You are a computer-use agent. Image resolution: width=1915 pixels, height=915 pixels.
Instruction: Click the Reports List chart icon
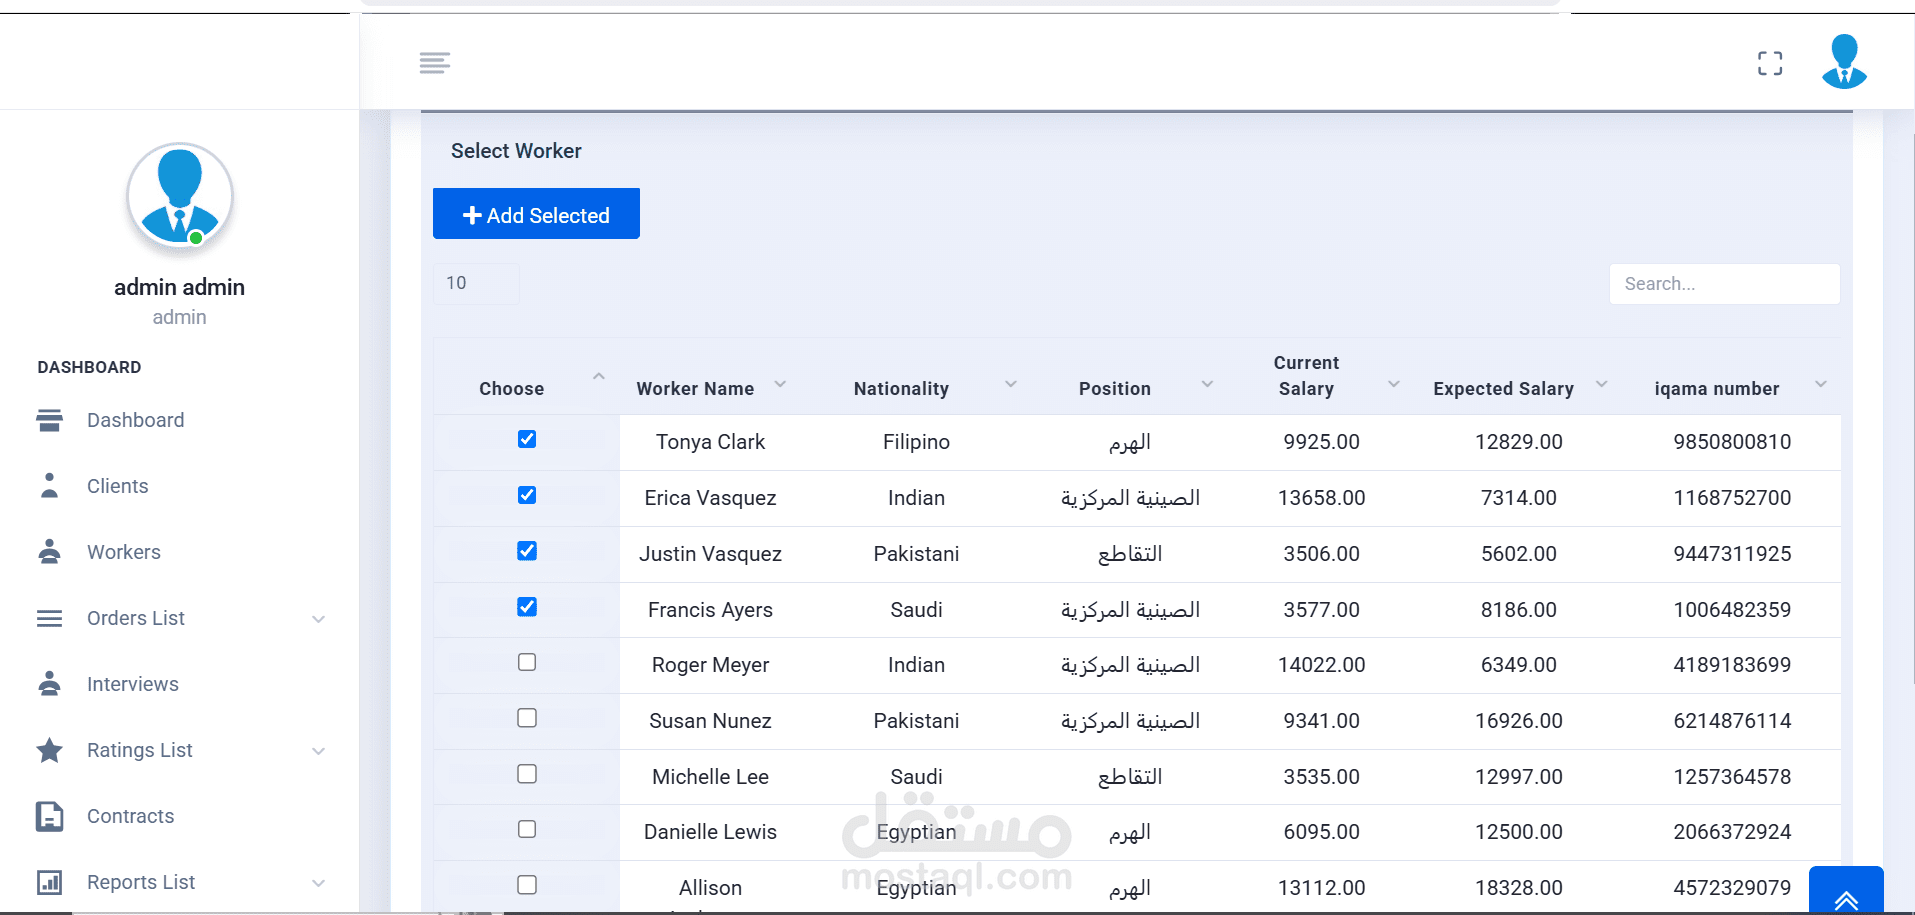coord(49,882)
